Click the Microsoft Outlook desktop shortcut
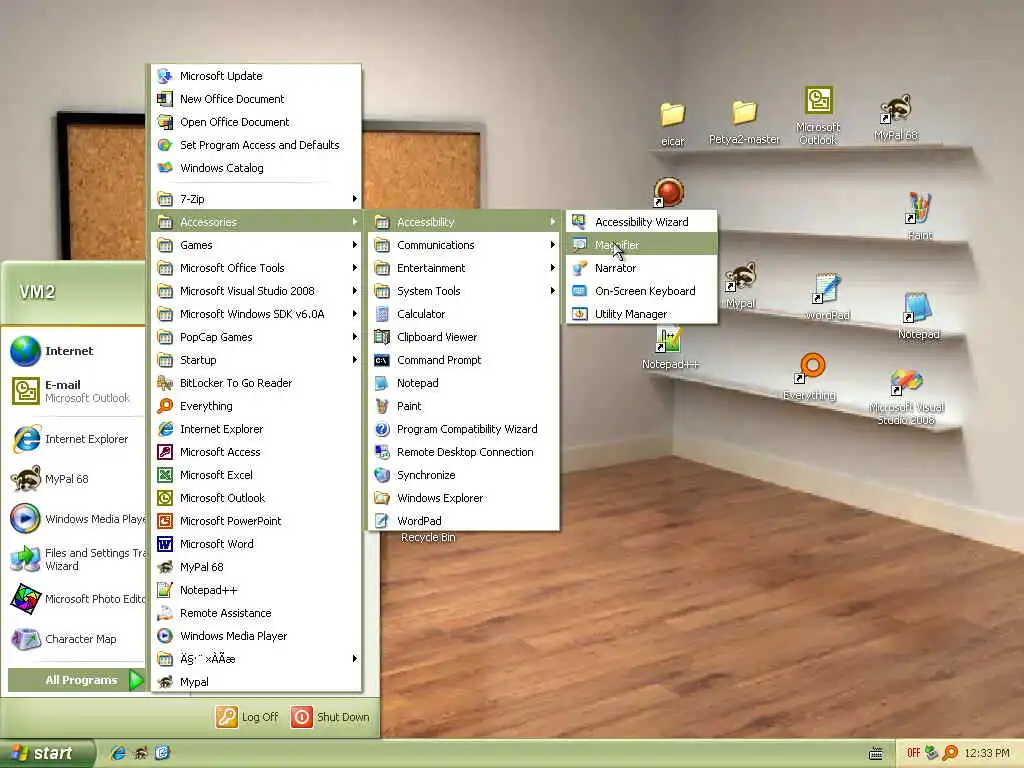 818,116
